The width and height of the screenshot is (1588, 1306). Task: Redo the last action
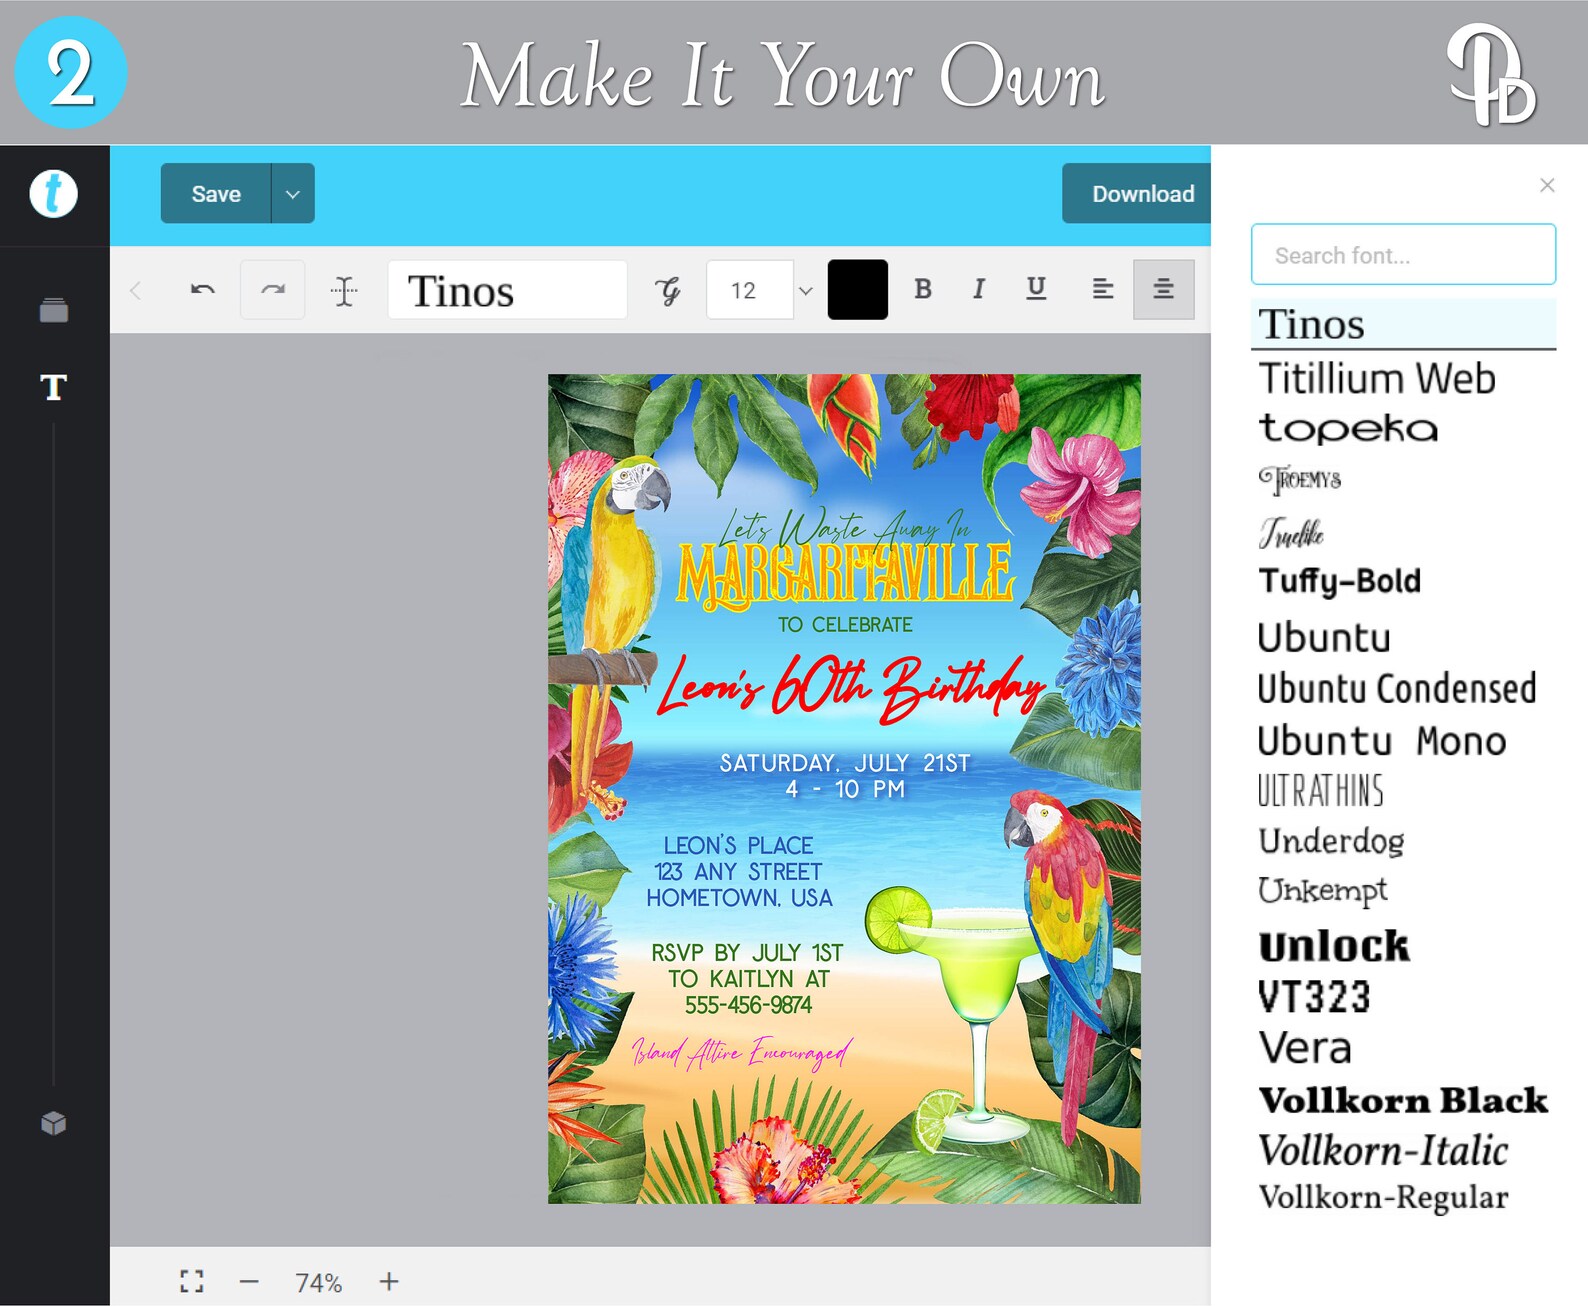click(x=272, y=290)
